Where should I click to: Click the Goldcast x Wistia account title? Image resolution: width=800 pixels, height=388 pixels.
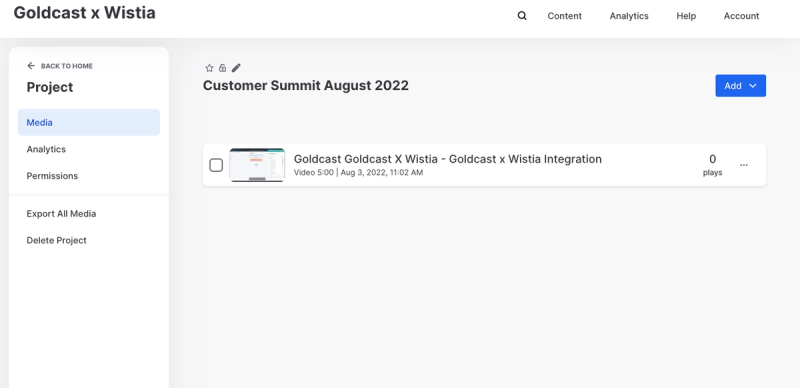[x=84, y=12]
